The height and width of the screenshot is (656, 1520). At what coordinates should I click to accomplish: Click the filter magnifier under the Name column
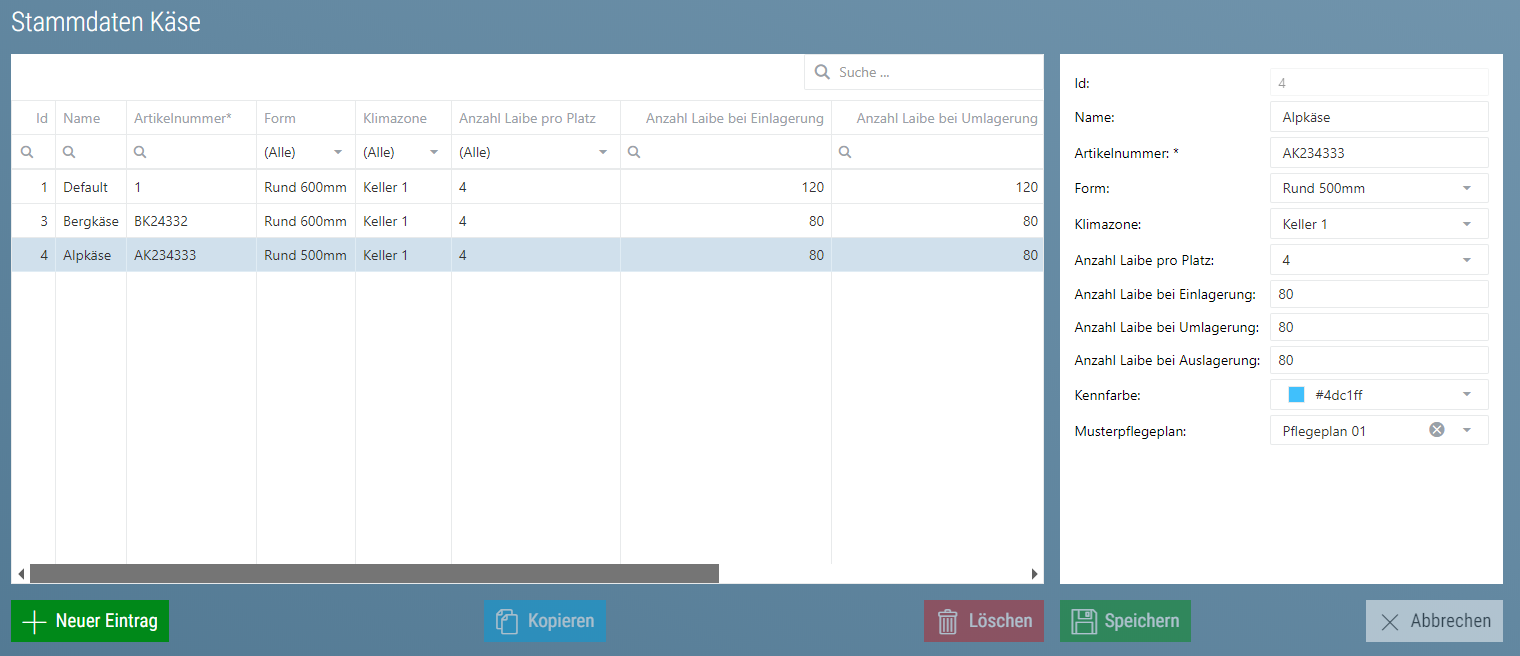69,152
